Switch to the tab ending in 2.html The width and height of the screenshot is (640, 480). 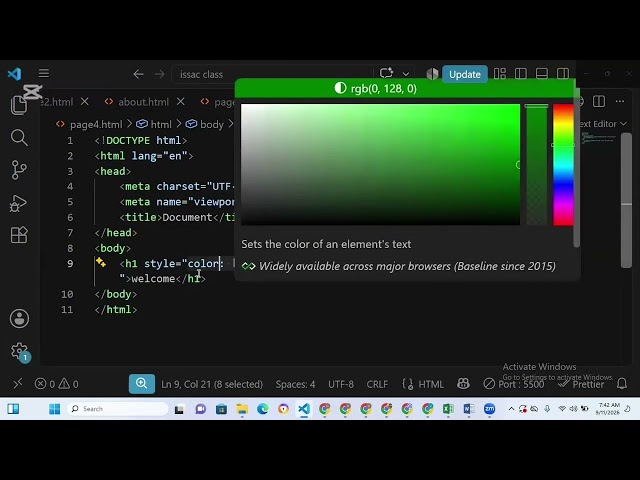click(57, 102)
